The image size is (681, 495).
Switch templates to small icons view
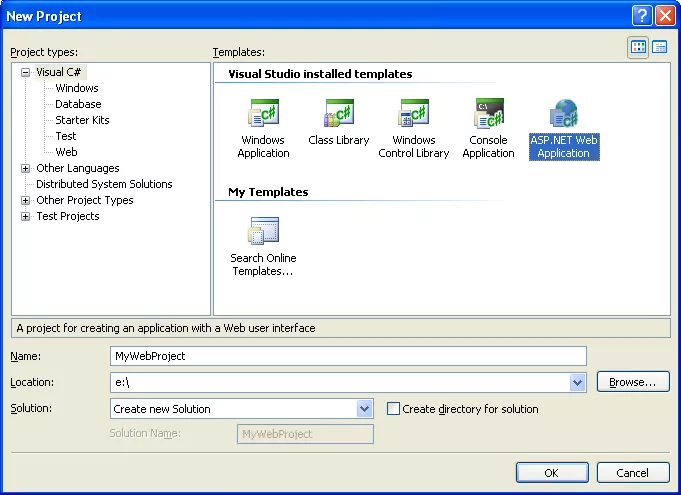pos(659,47)
